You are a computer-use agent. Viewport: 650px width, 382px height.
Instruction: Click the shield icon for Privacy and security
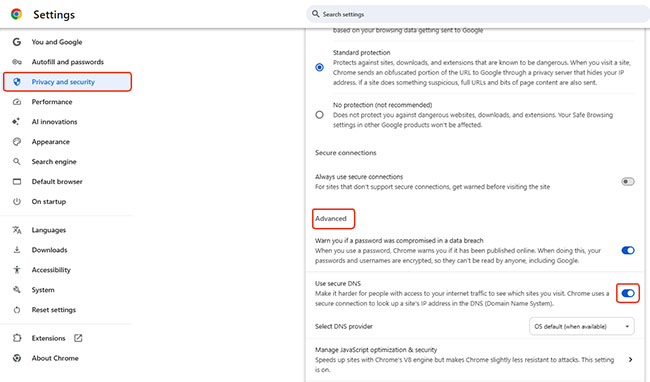tap(17, 82)
